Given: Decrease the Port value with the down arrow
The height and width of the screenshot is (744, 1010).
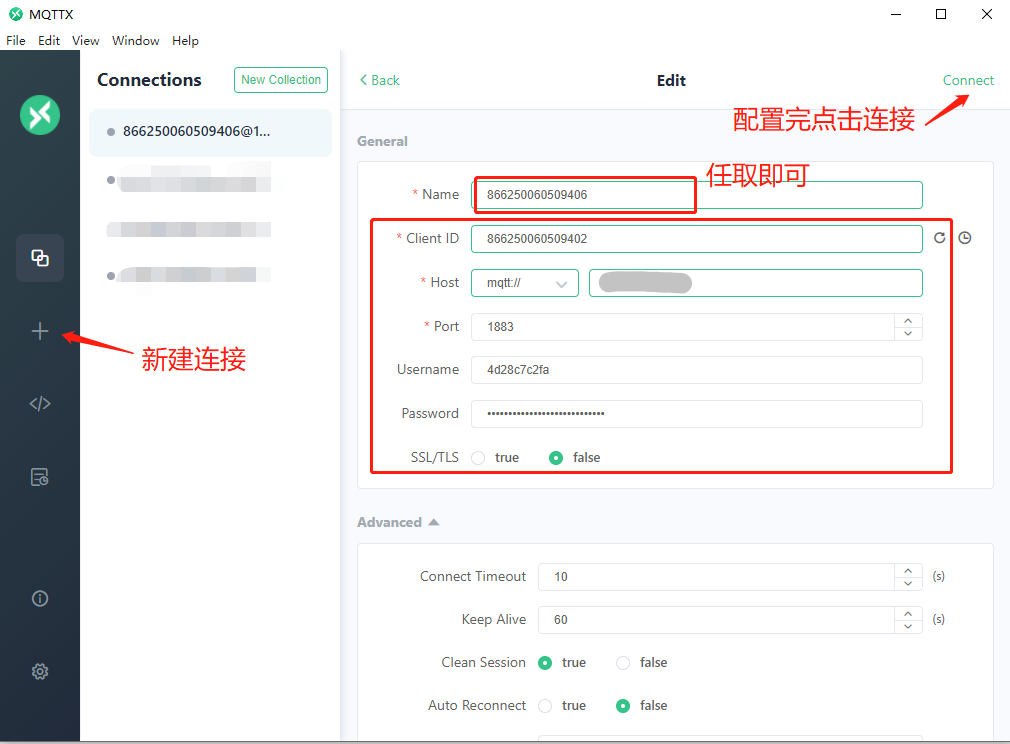Looking at the screenshot, I should 908,334.
